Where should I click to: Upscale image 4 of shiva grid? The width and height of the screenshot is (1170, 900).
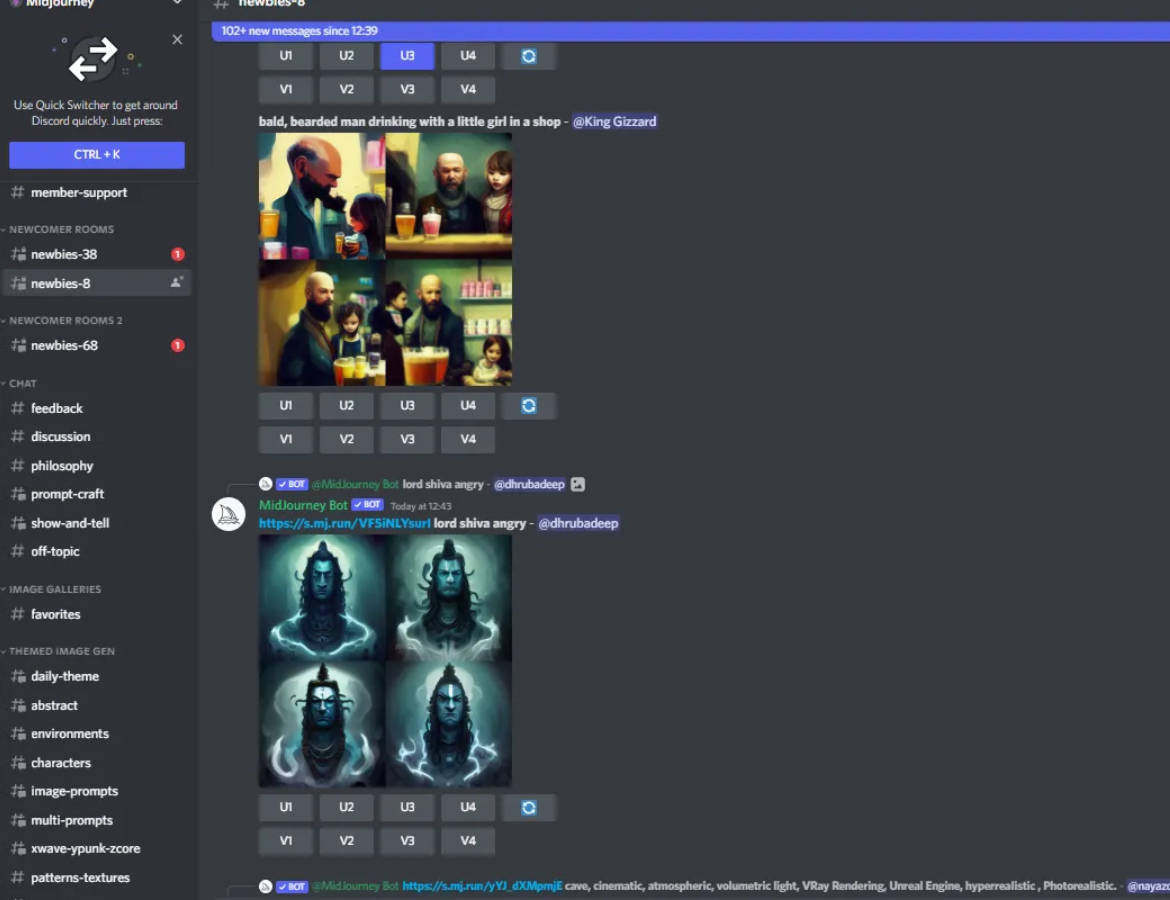pyautogui.click(x=468, y=807)
